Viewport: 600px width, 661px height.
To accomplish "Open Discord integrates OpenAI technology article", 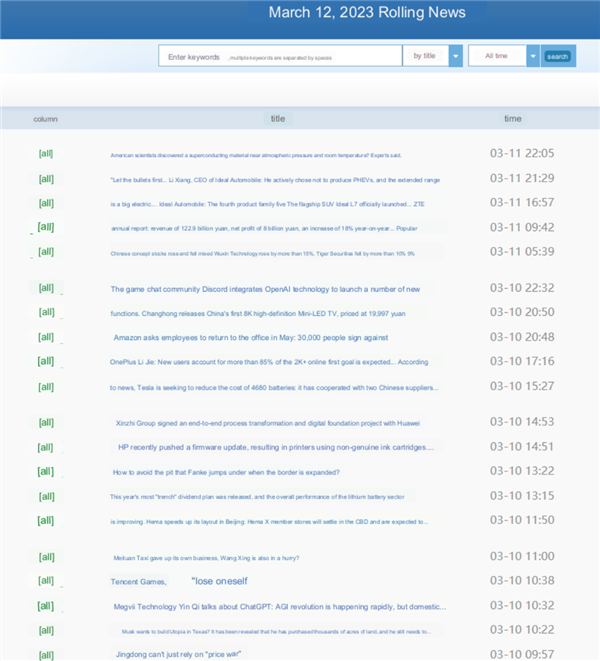I will tap(265, 289).
